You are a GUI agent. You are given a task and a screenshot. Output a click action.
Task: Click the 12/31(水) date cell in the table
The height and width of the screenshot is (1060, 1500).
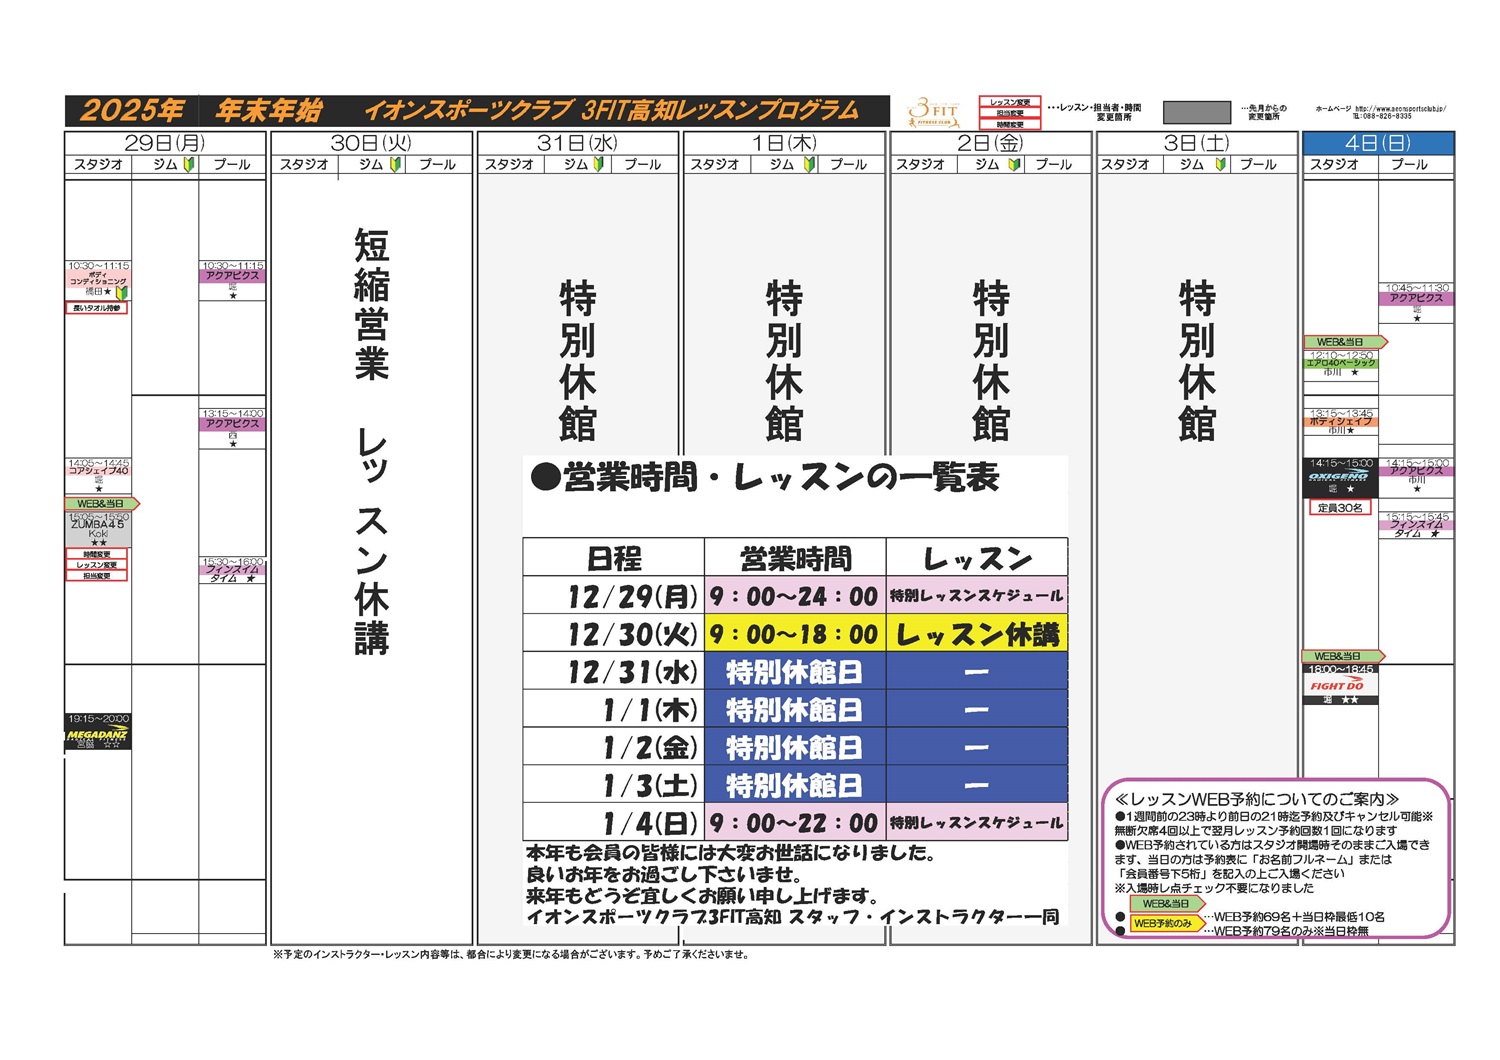click(x=614, y=672)
